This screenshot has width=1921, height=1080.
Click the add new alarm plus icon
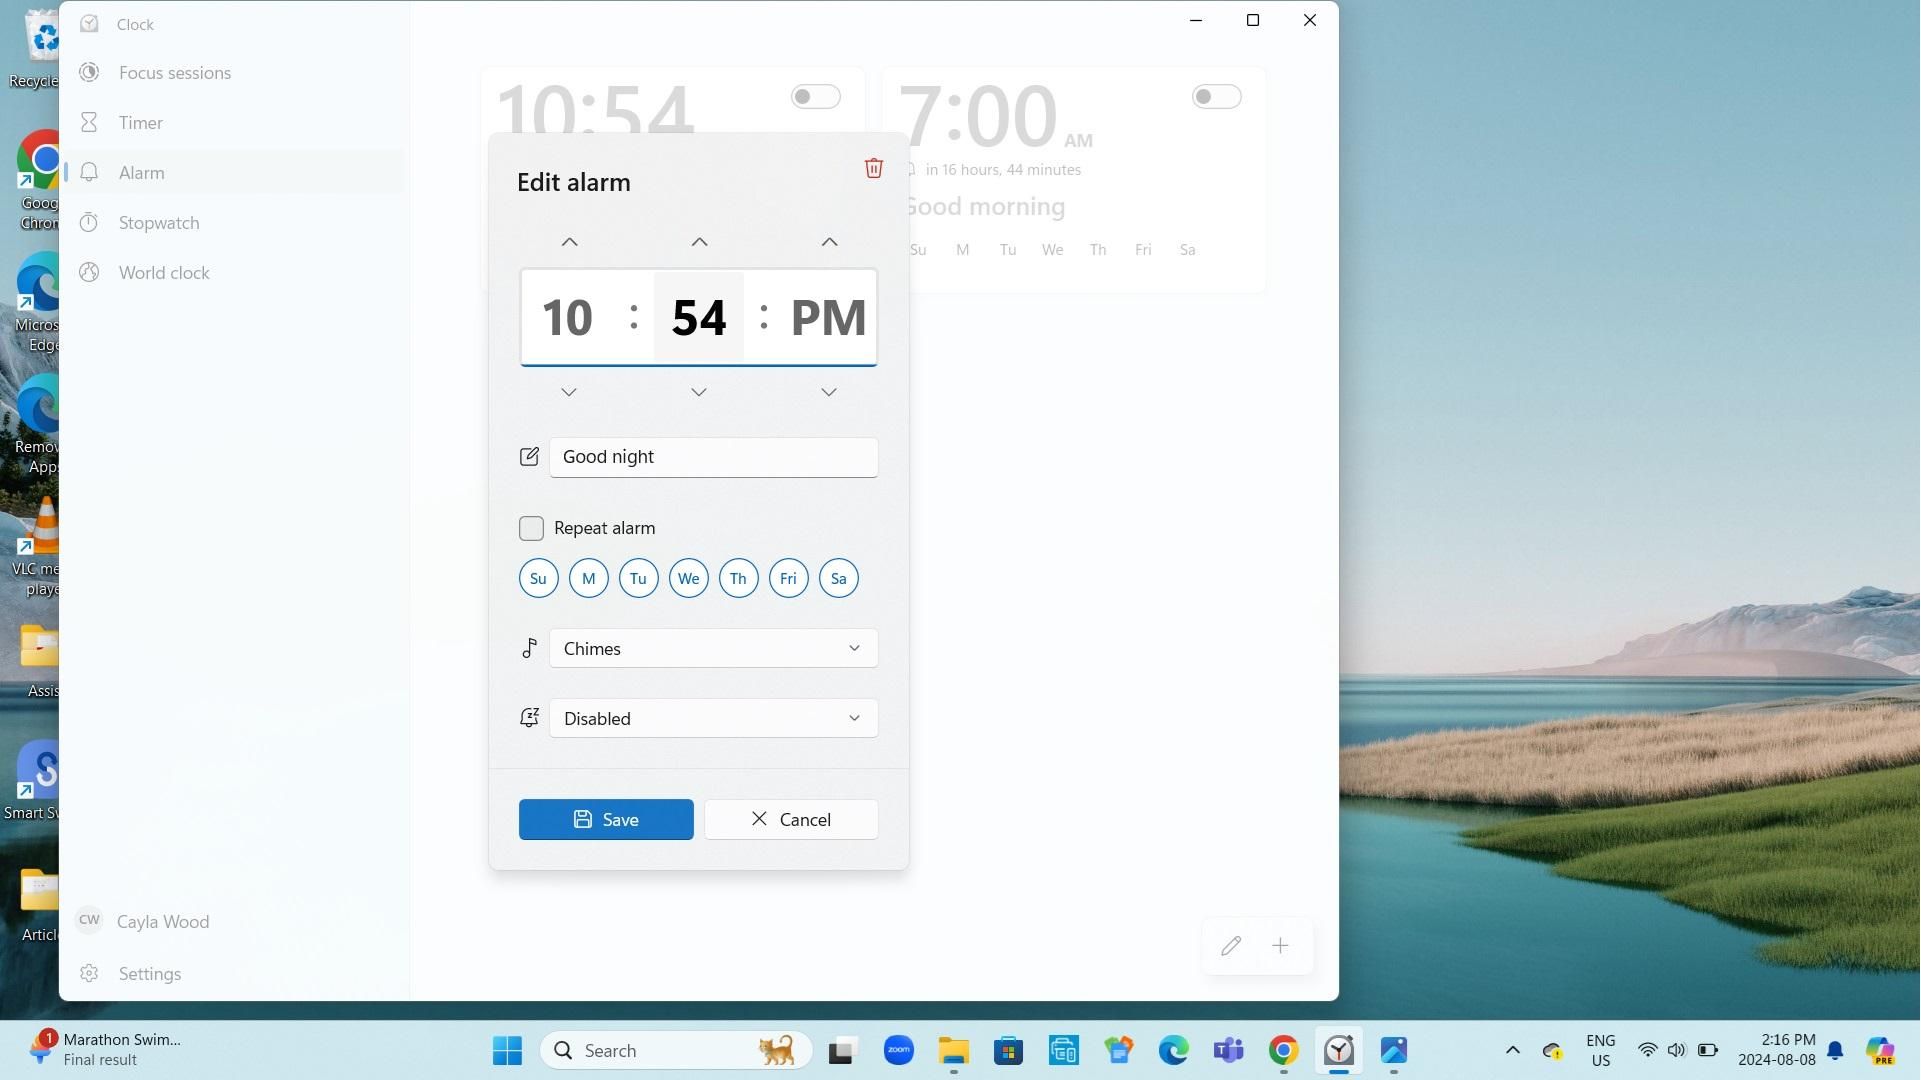pos(1280,946)
